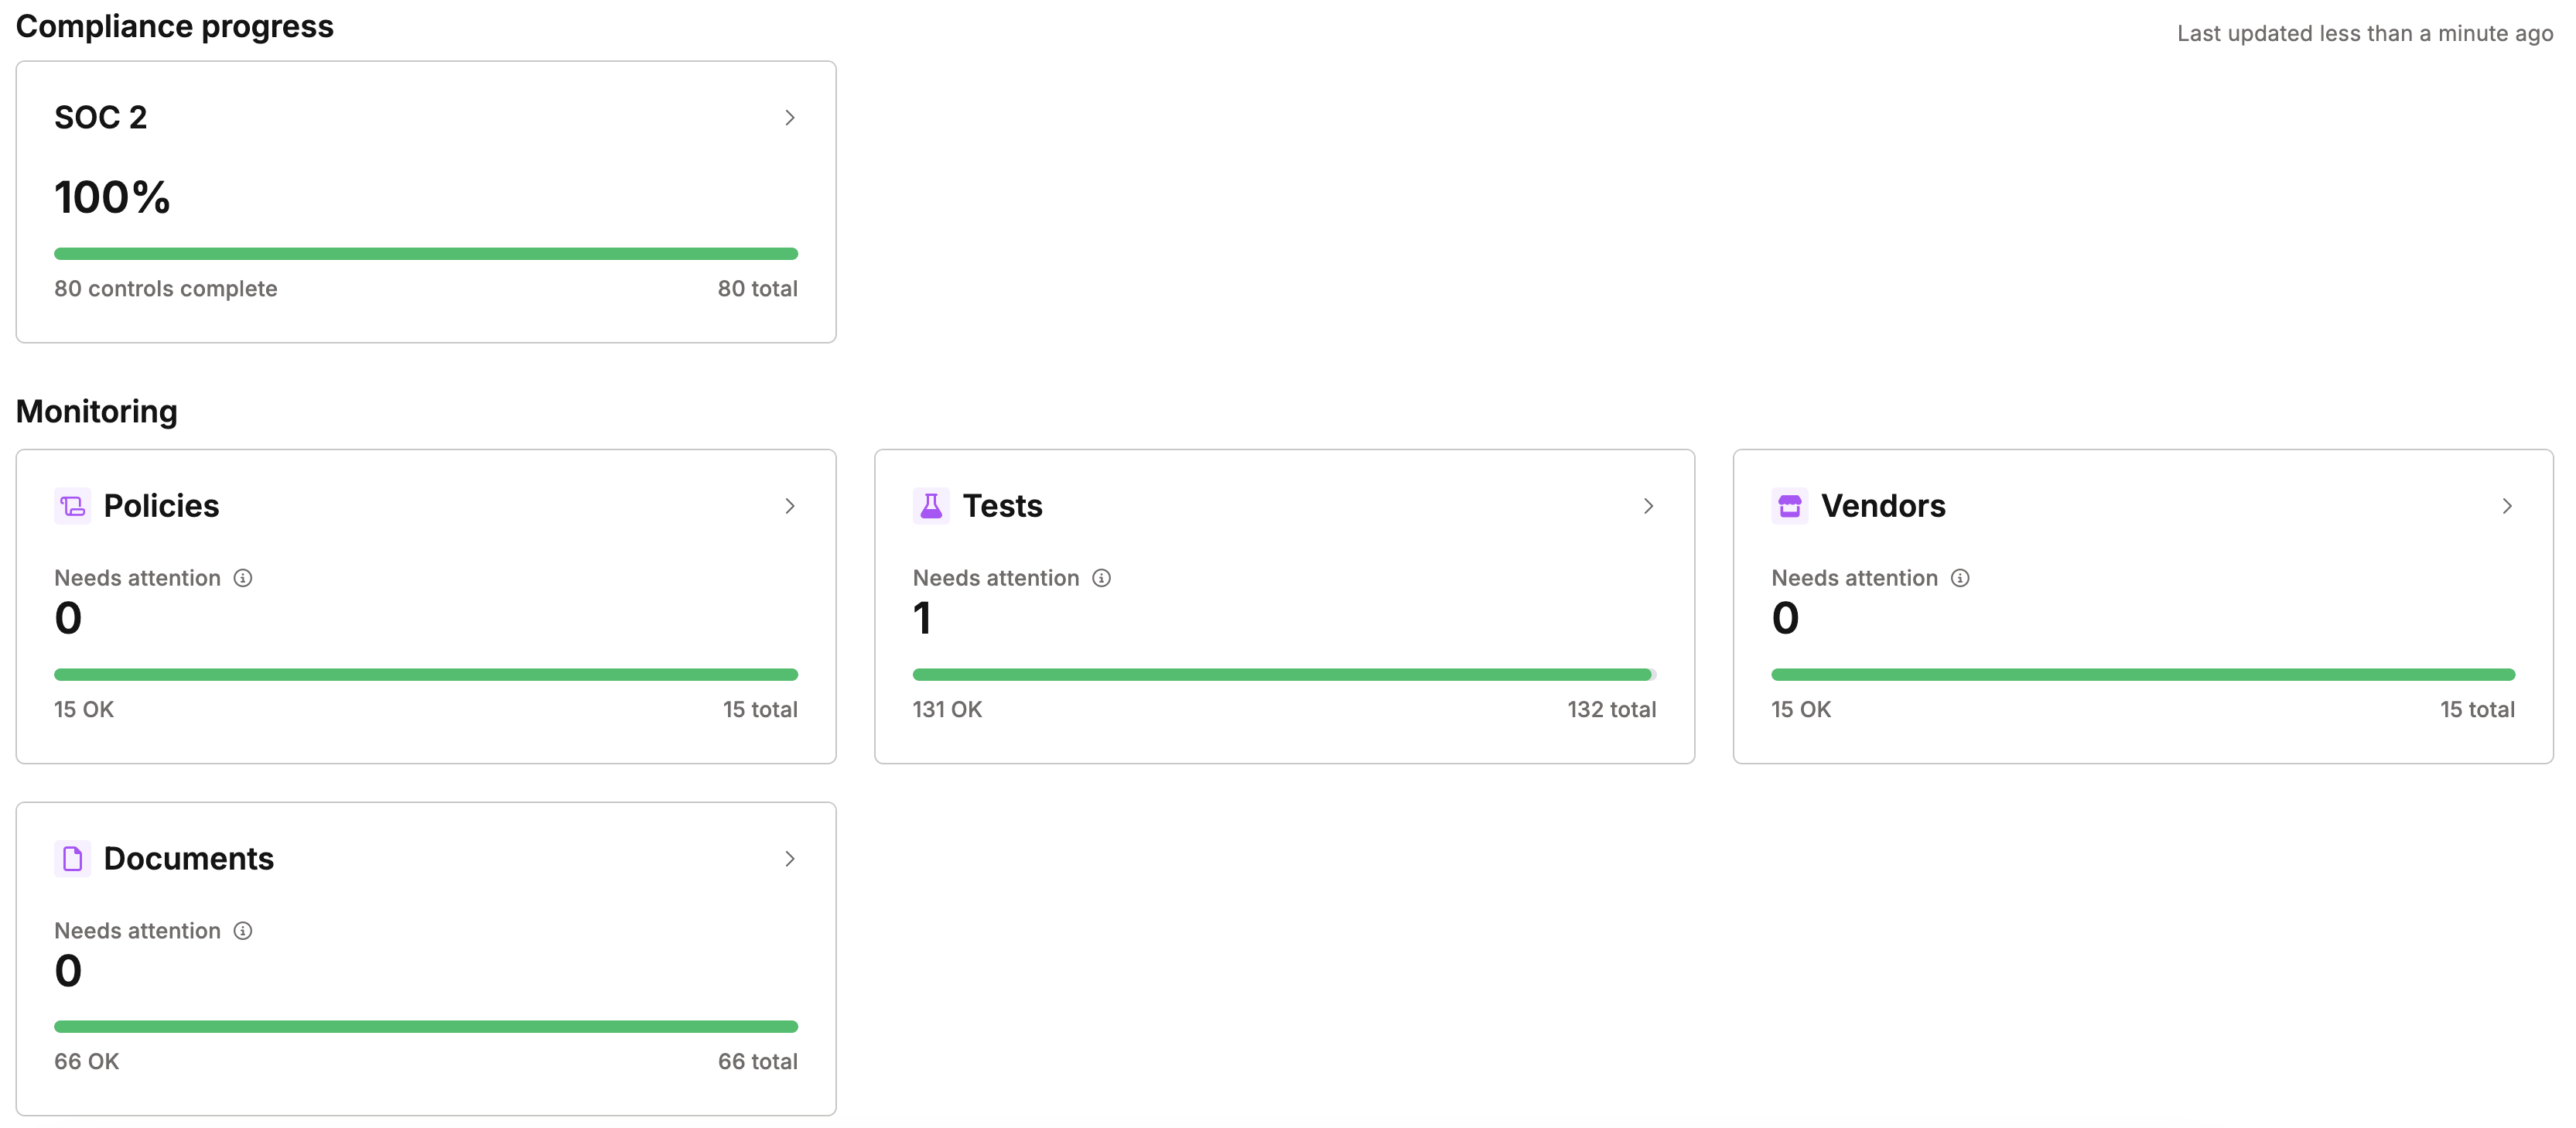Click the Tests 131 OK progress bar
The height and width of the screenshot is (1128, 2576).
1283,675
